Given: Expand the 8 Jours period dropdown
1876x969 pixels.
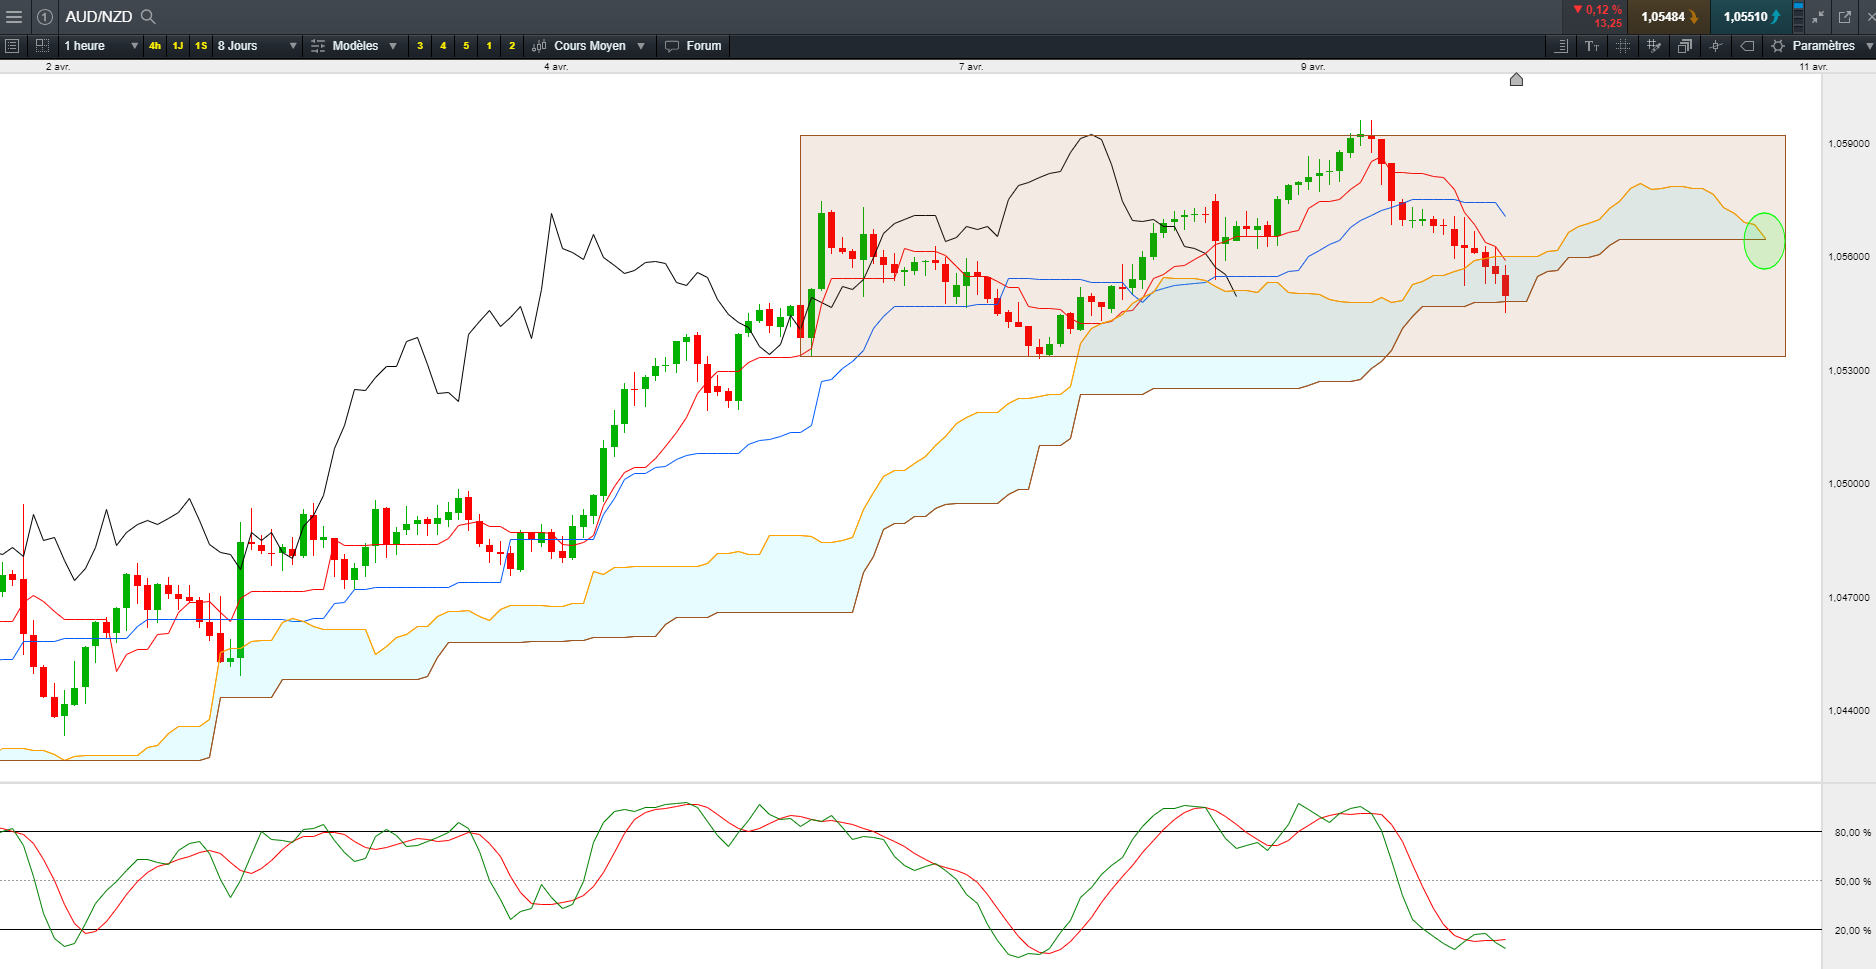Looking at the screenshot, I should [293, 46].
